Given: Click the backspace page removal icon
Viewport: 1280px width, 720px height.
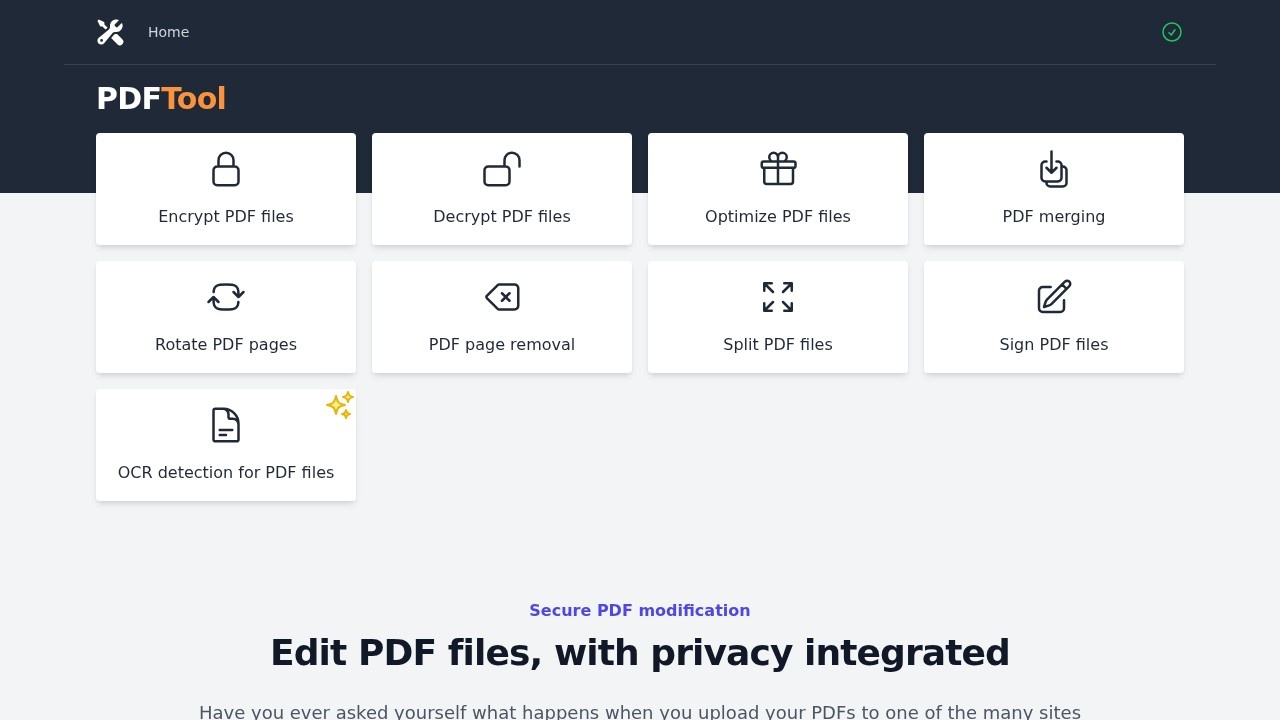Looking at the screenshot, I should 502,297.
